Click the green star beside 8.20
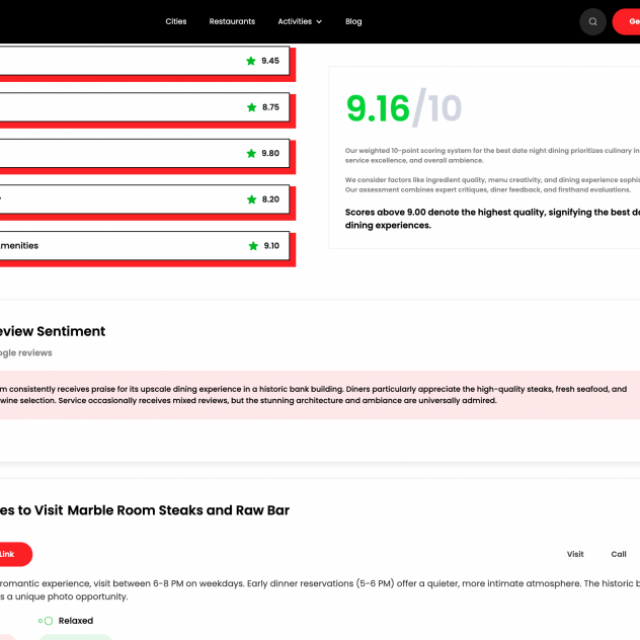 tap(251, 200)
